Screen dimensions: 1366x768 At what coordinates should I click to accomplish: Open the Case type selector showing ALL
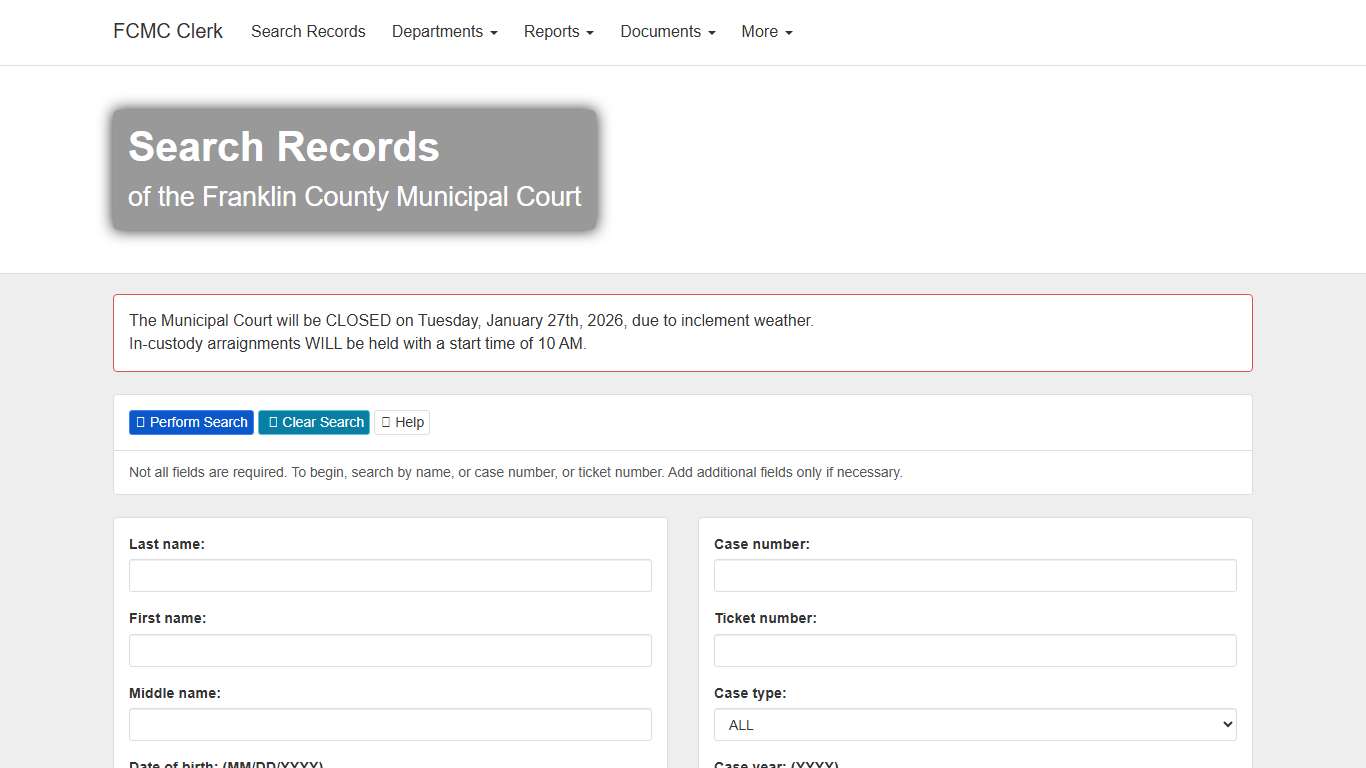(975, 724)
